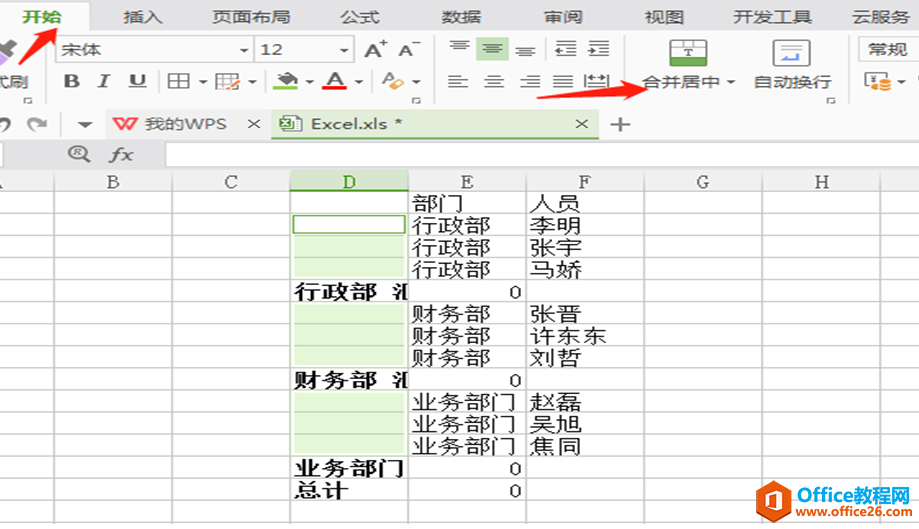Align text left
Screen dimensions: 919x529
[x=458, y=81]
